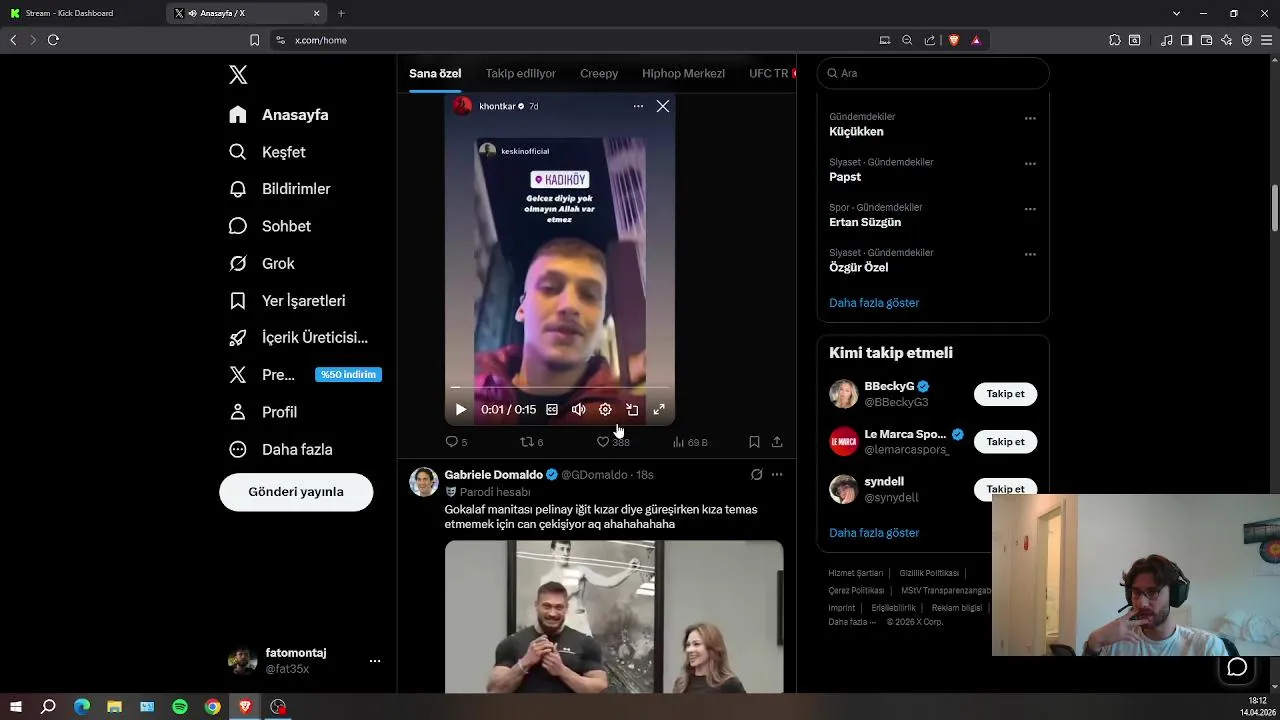Open floating chat bubble icon

click(1237, 667)
